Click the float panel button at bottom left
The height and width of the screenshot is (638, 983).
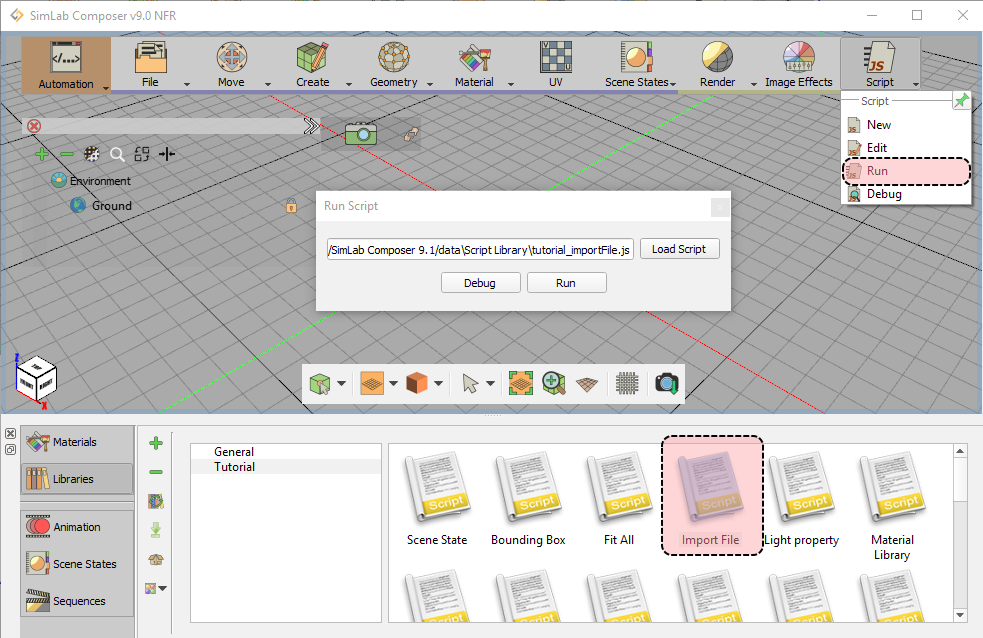pyautogui.click(x=10, y=449)
